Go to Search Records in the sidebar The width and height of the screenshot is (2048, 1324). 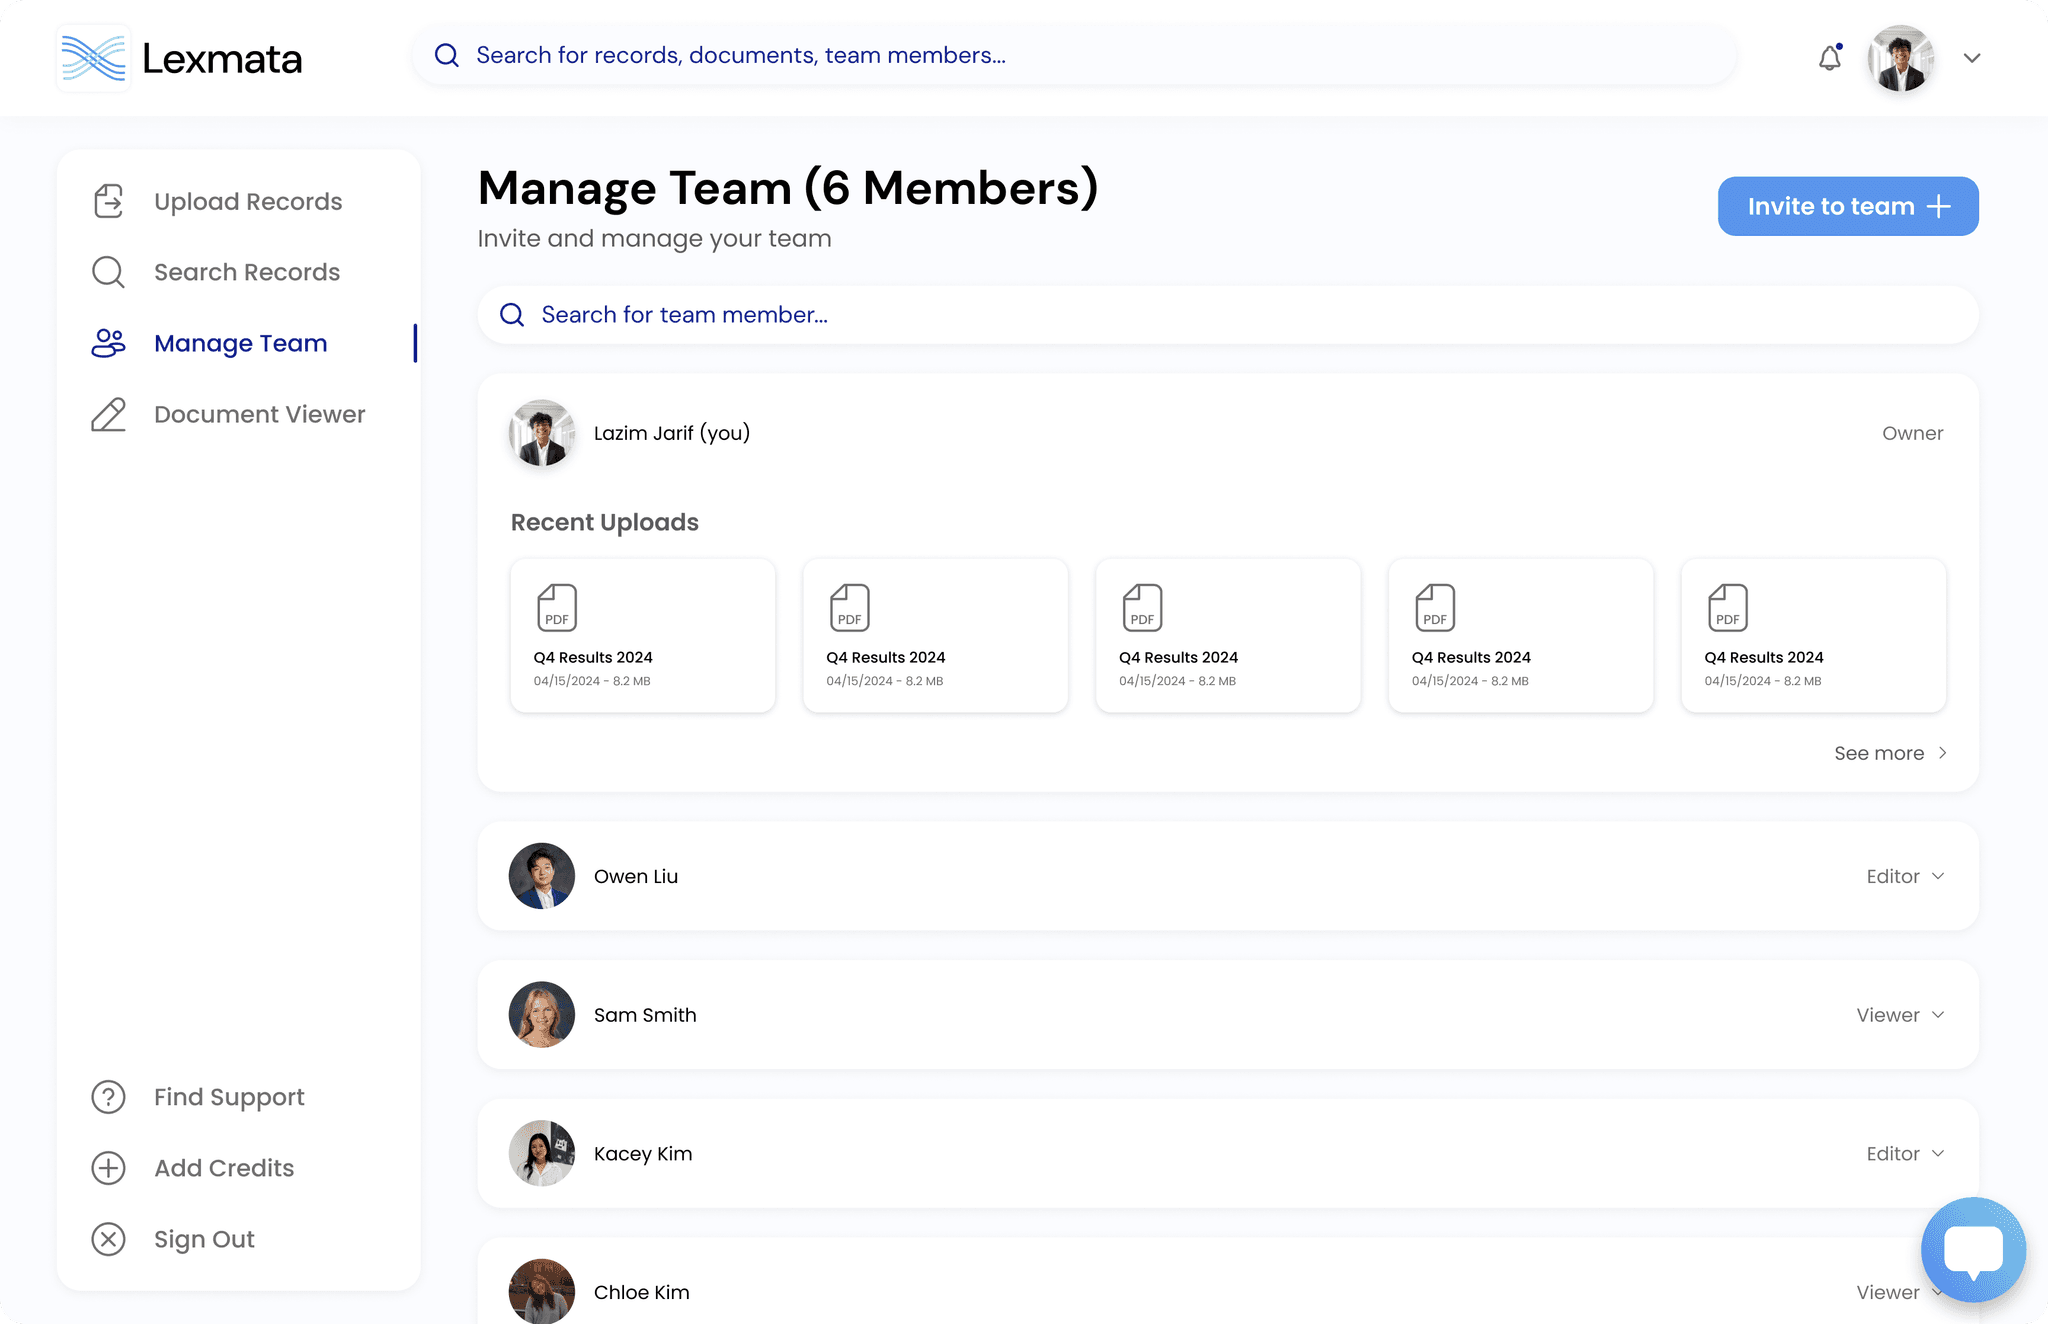point(246,272)
